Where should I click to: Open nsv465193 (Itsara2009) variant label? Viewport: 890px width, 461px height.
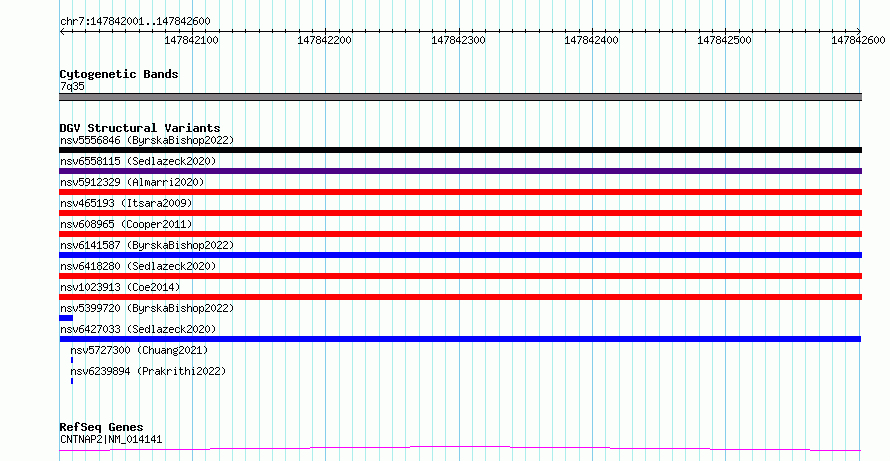(x=126, y=203)
